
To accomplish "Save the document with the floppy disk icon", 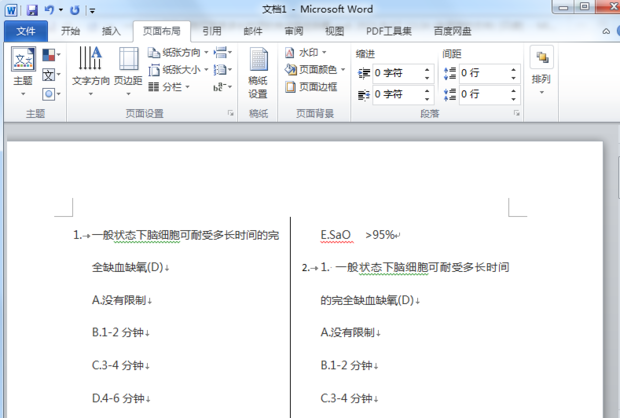I will [x=32, y=10].
